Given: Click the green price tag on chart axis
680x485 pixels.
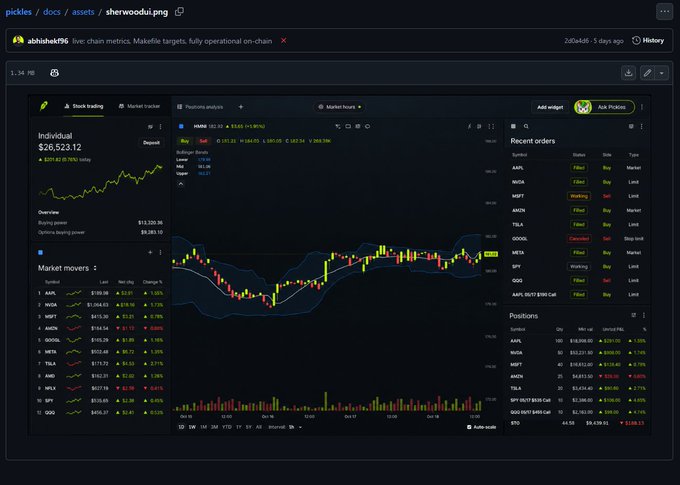Looking at the screenshot, I should pyautogui.click(x=491, y=254).
